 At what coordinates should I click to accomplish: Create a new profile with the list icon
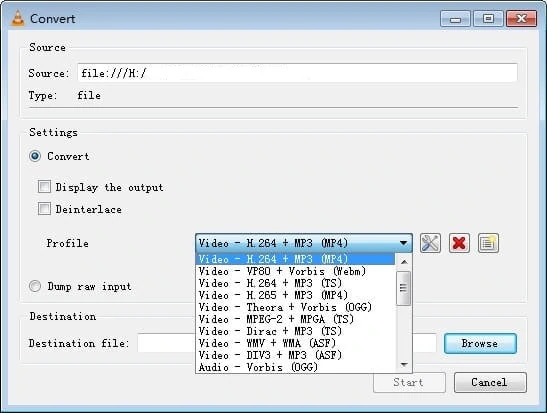tap(488, 243)
